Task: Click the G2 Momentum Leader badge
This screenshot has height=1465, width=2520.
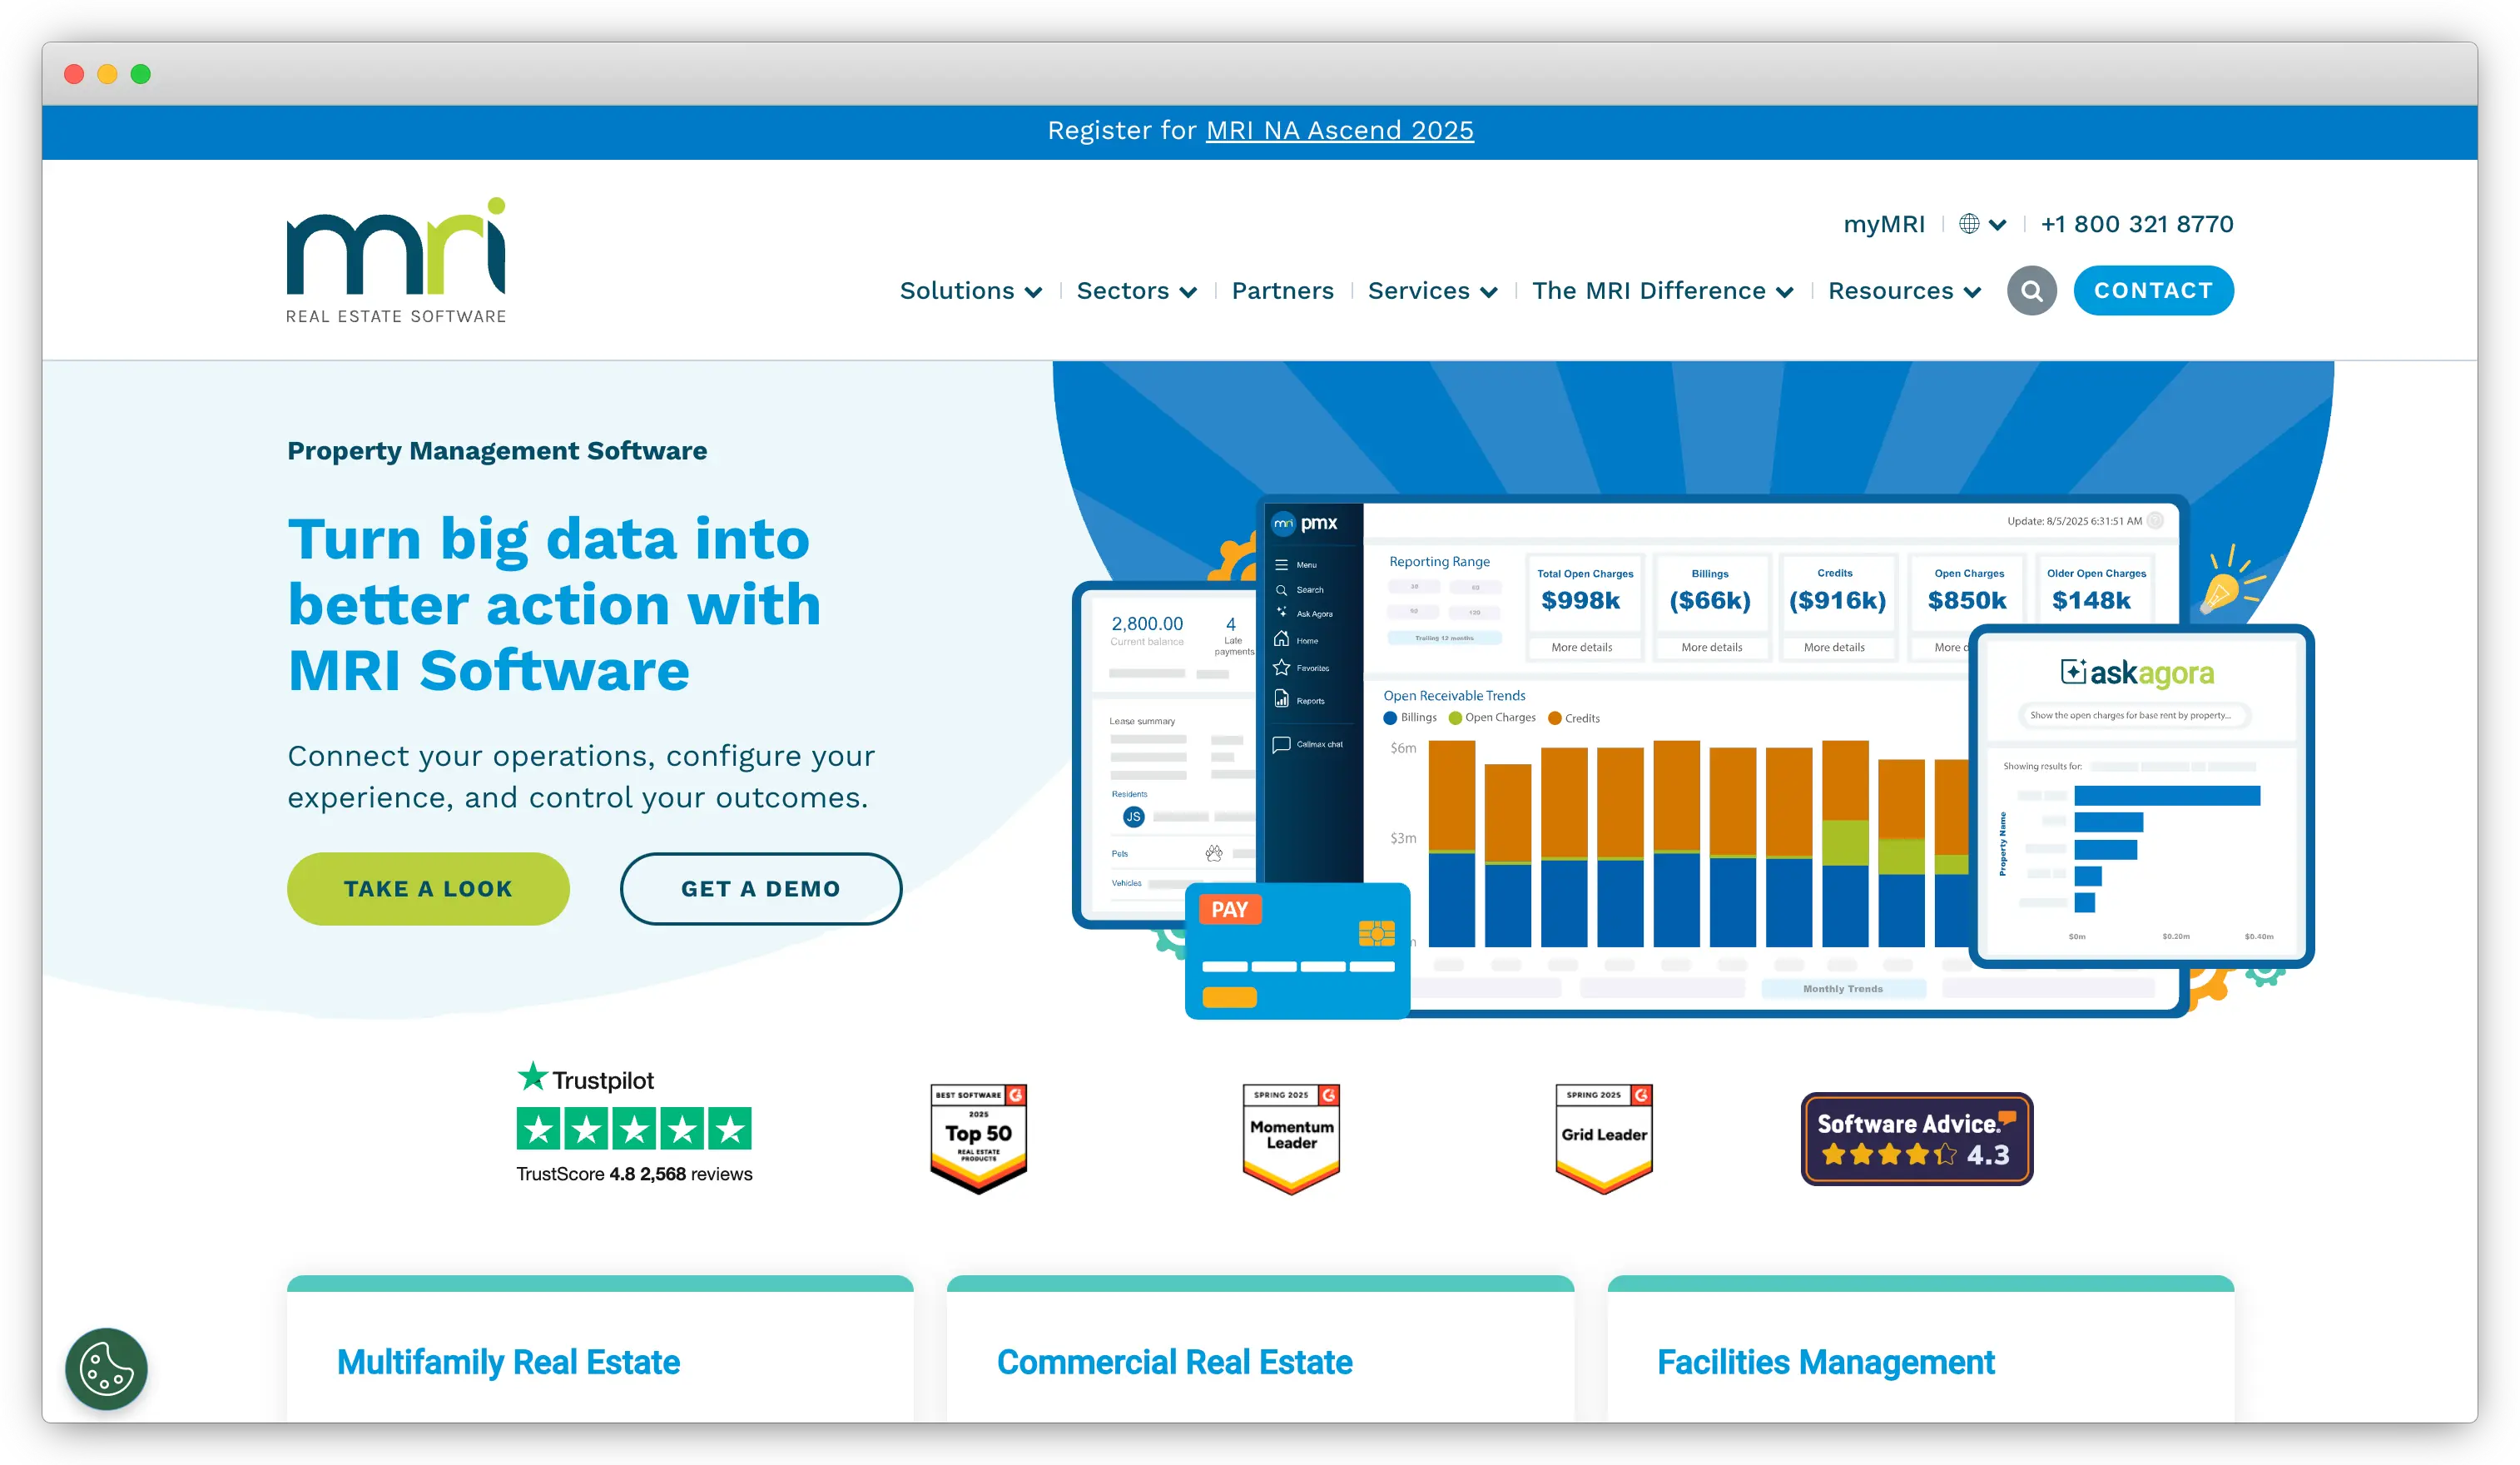Action: click(1291, 1138)
